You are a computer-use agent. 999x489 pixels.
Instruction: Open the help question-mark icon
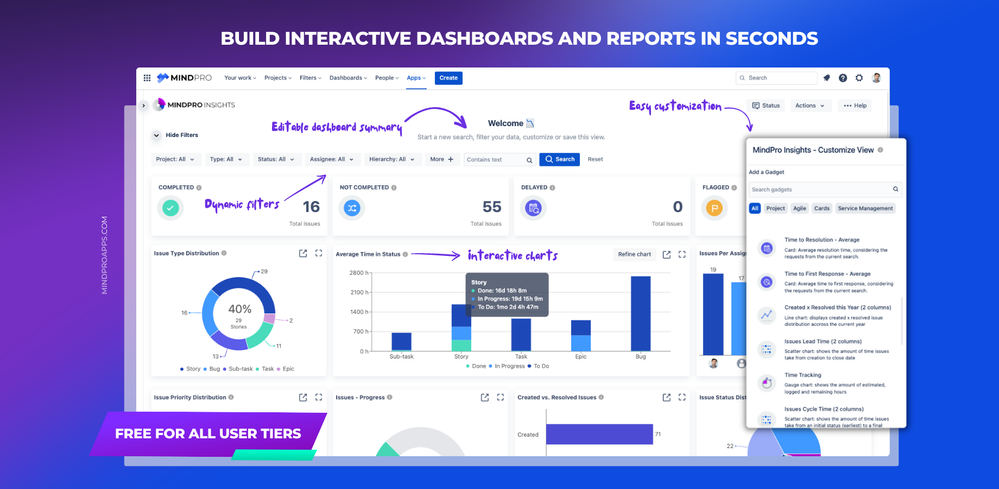coord(843,78)
